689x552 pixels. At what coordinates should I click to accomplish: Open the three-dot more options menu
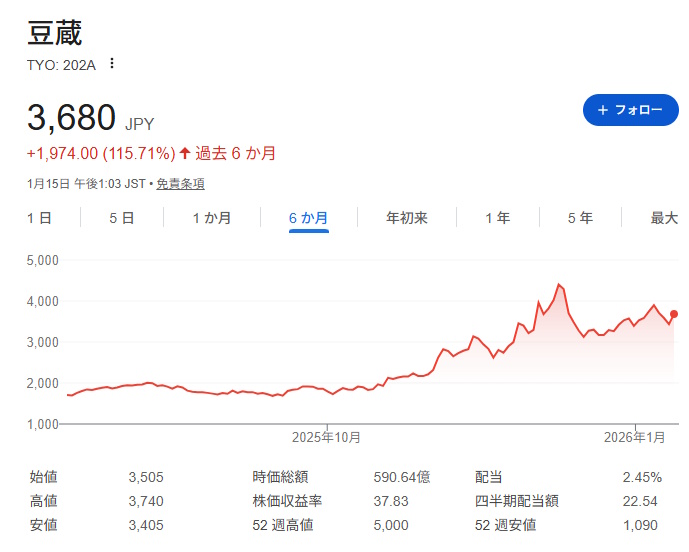coord(112,64)
